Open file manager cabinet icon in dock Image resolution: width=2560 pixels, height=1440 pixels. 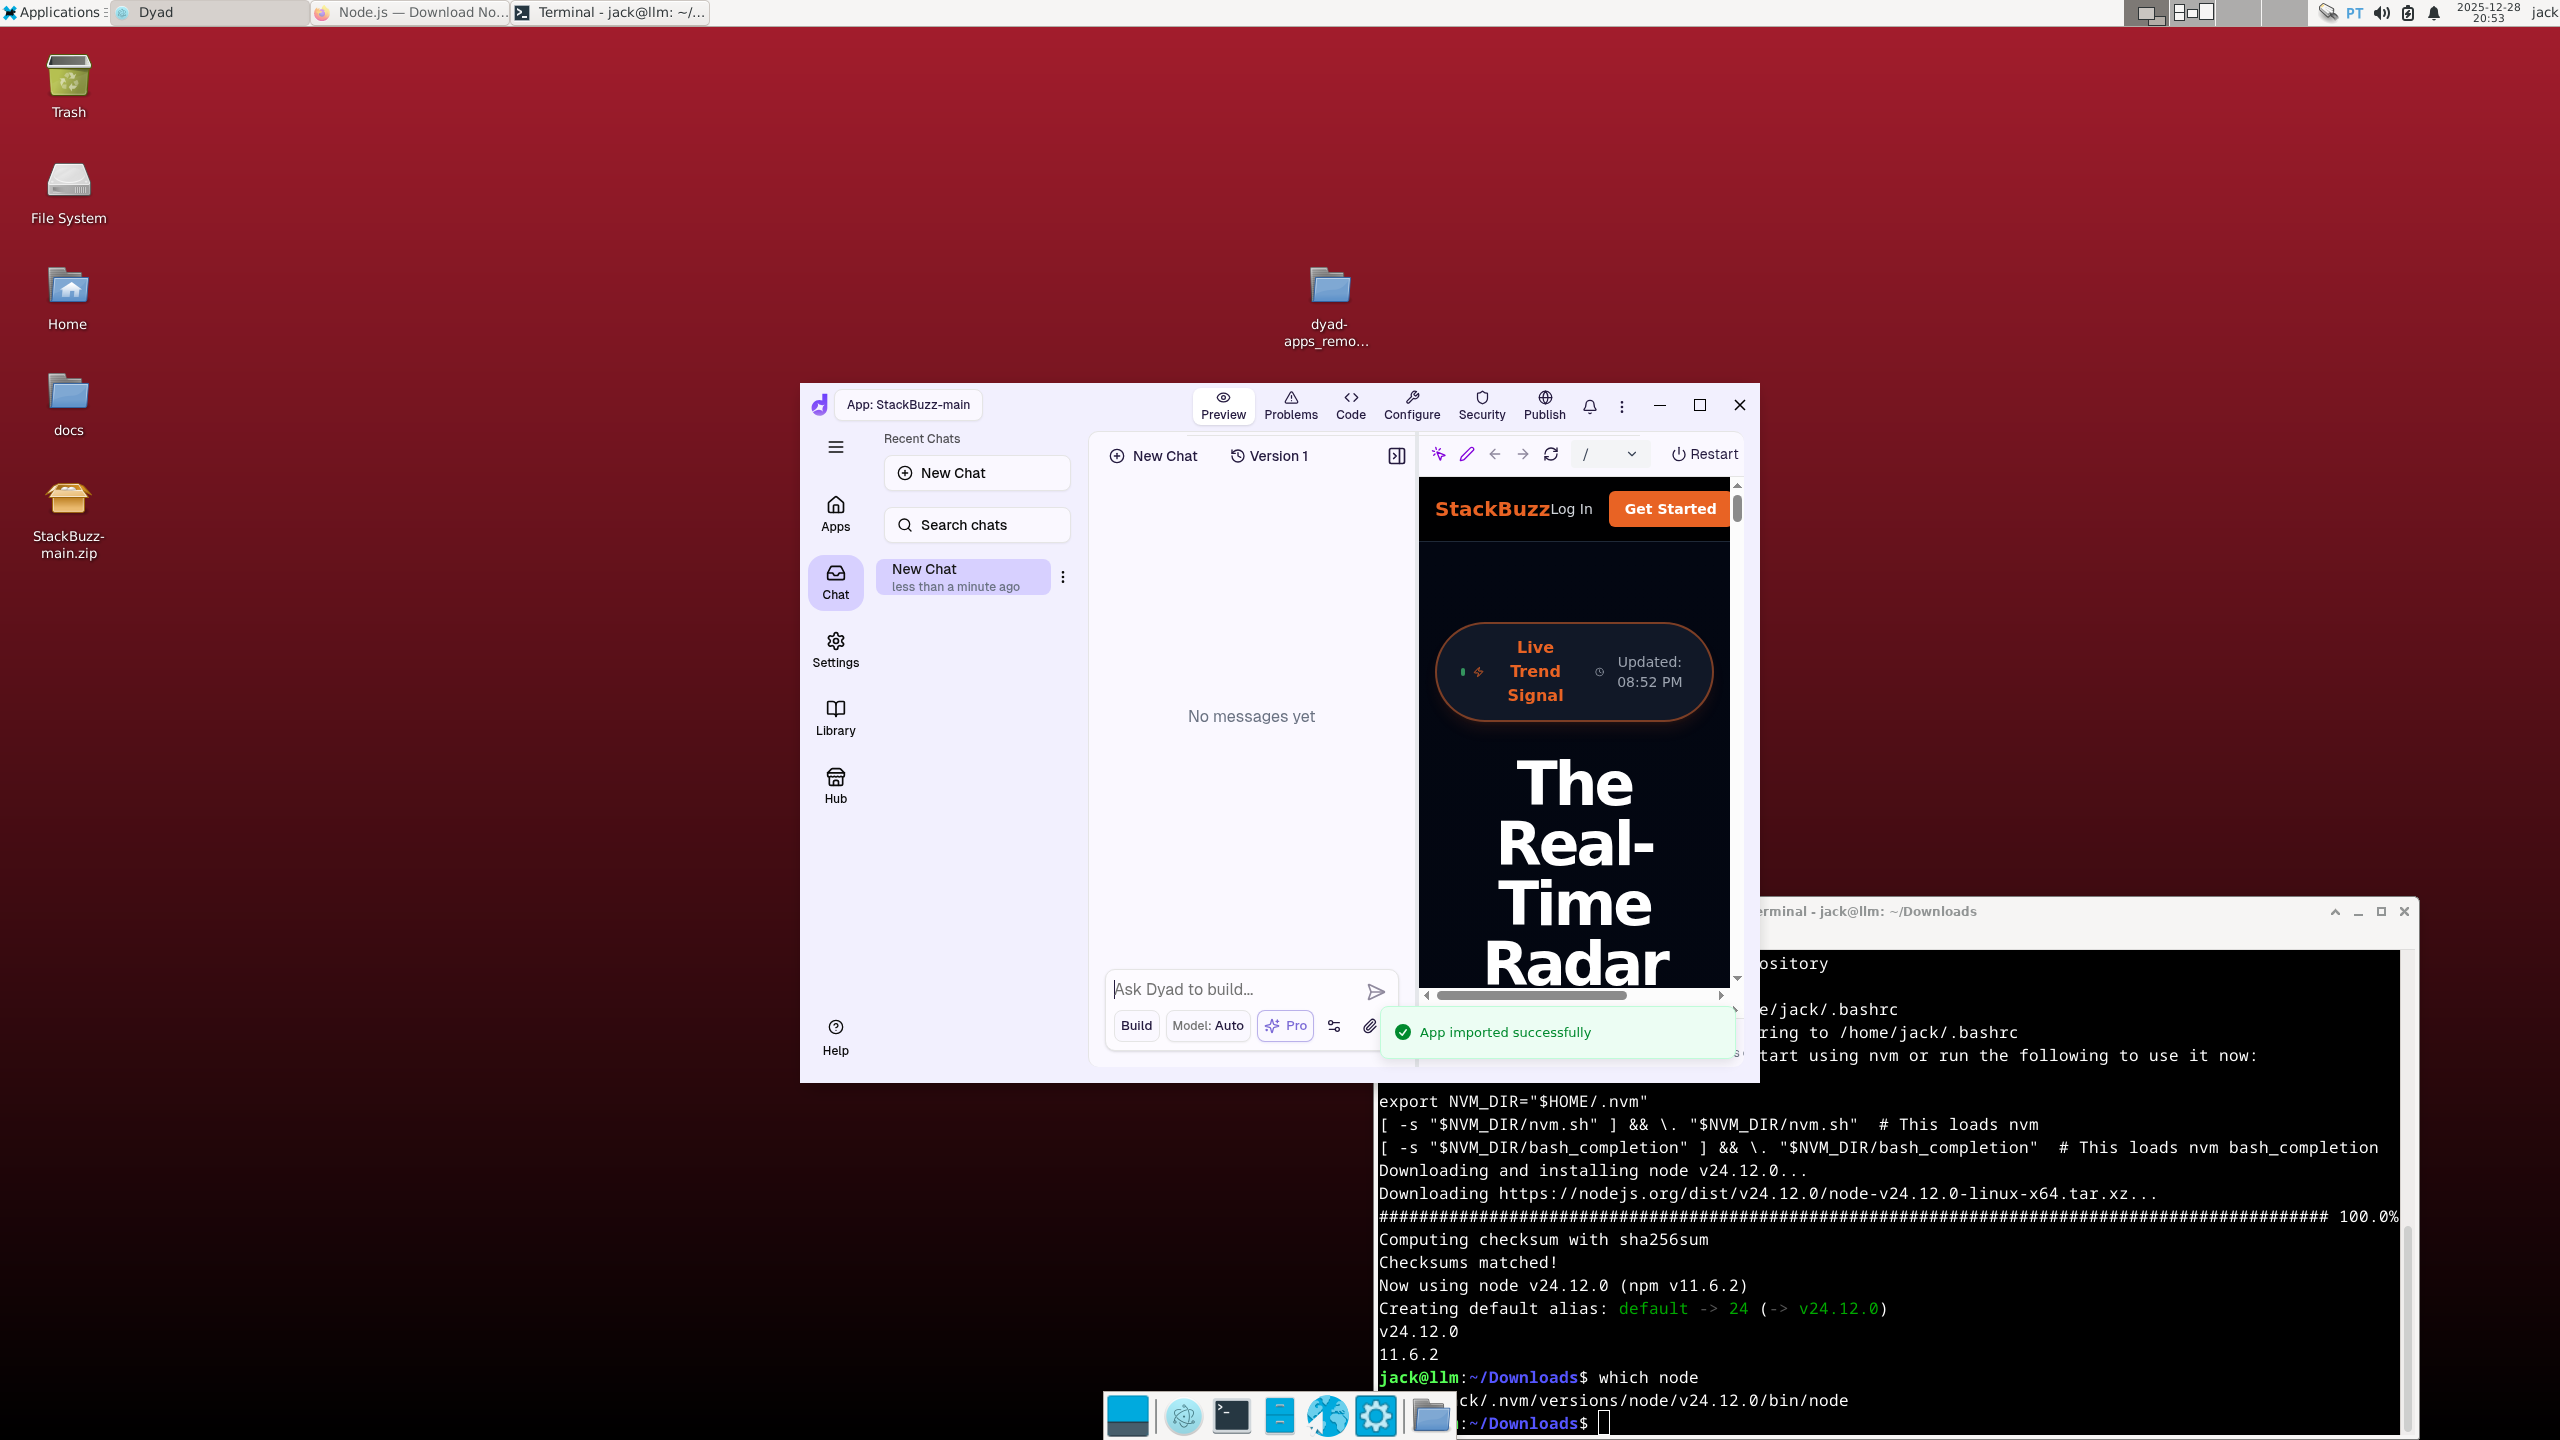click(1279, 1416)
